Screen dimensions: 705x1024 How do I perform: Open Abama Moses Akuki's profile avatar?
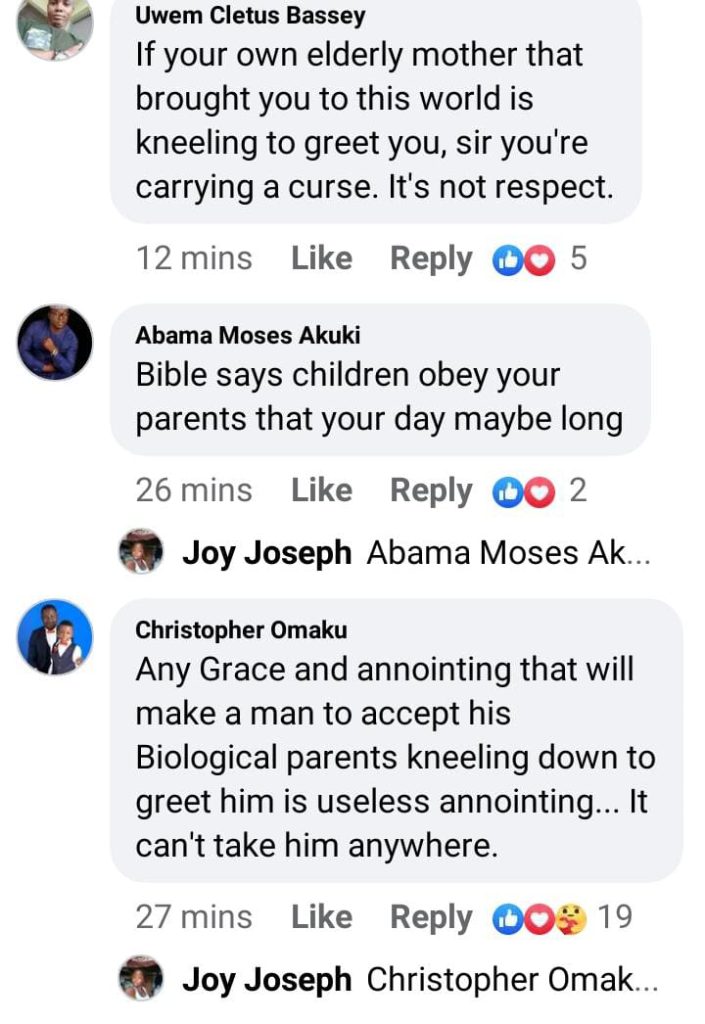[x=55, y=342]
